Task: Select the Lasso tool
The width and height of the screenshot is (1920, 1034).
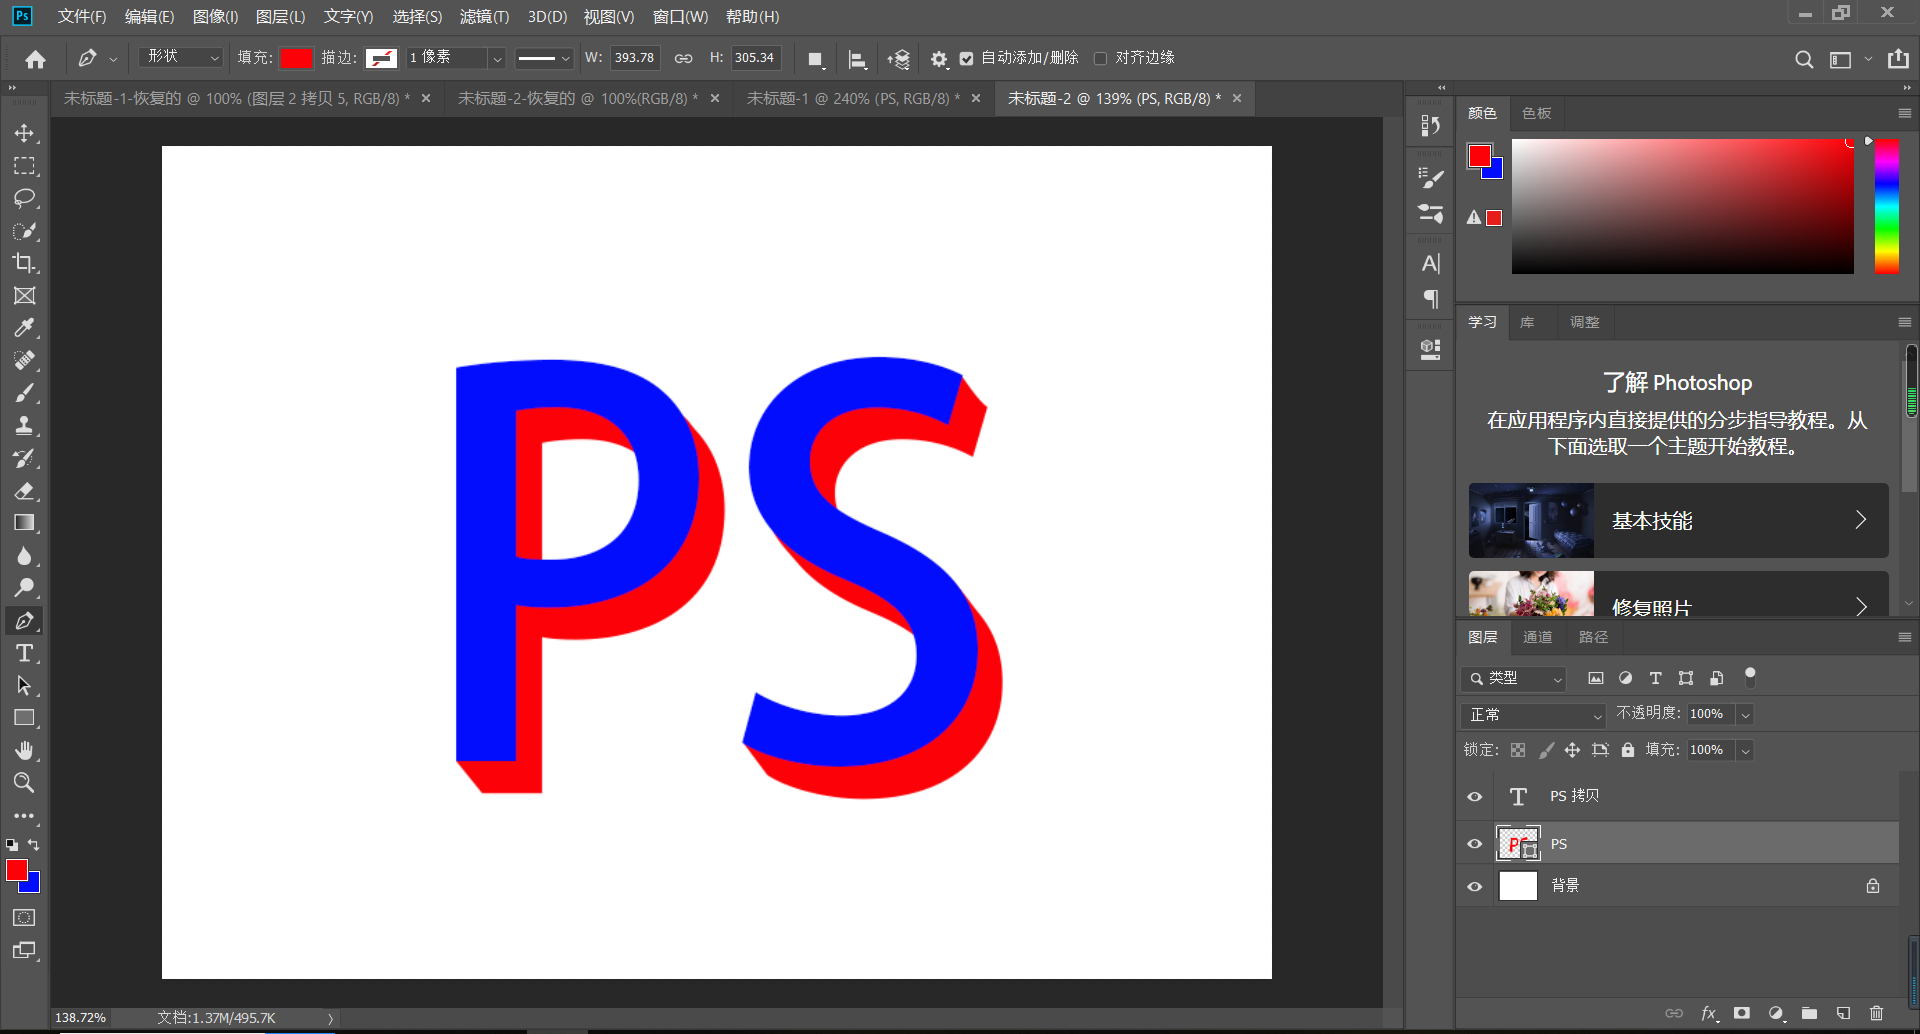Action: click(24, 198)
